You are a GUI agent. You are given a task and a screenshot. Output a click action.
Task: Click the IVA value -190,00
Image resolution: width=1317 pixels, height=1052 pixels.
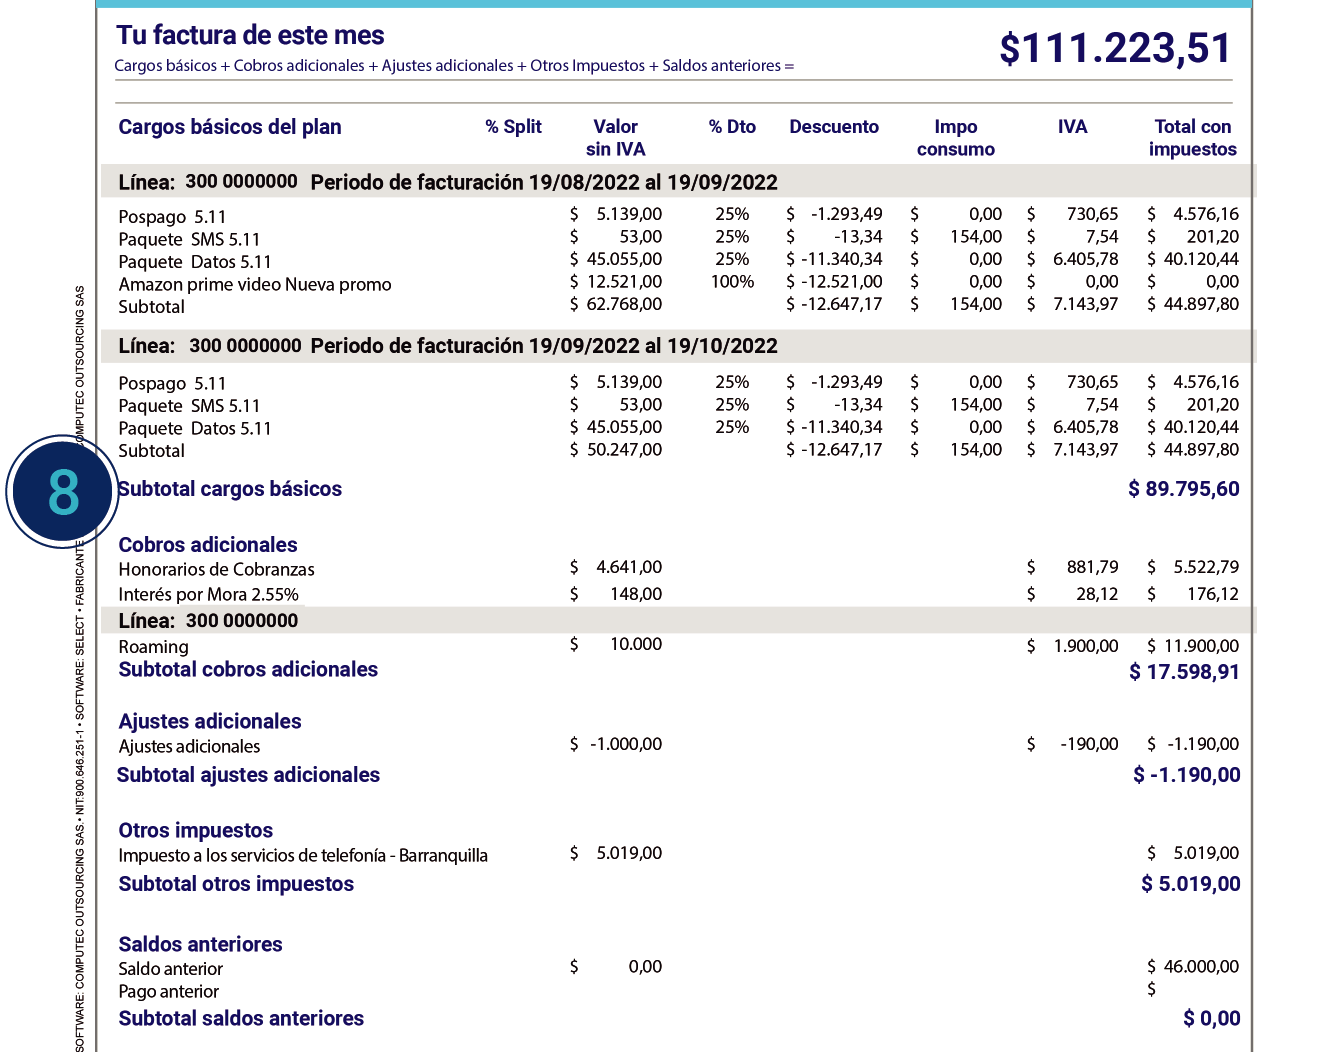coord(1089,744)
